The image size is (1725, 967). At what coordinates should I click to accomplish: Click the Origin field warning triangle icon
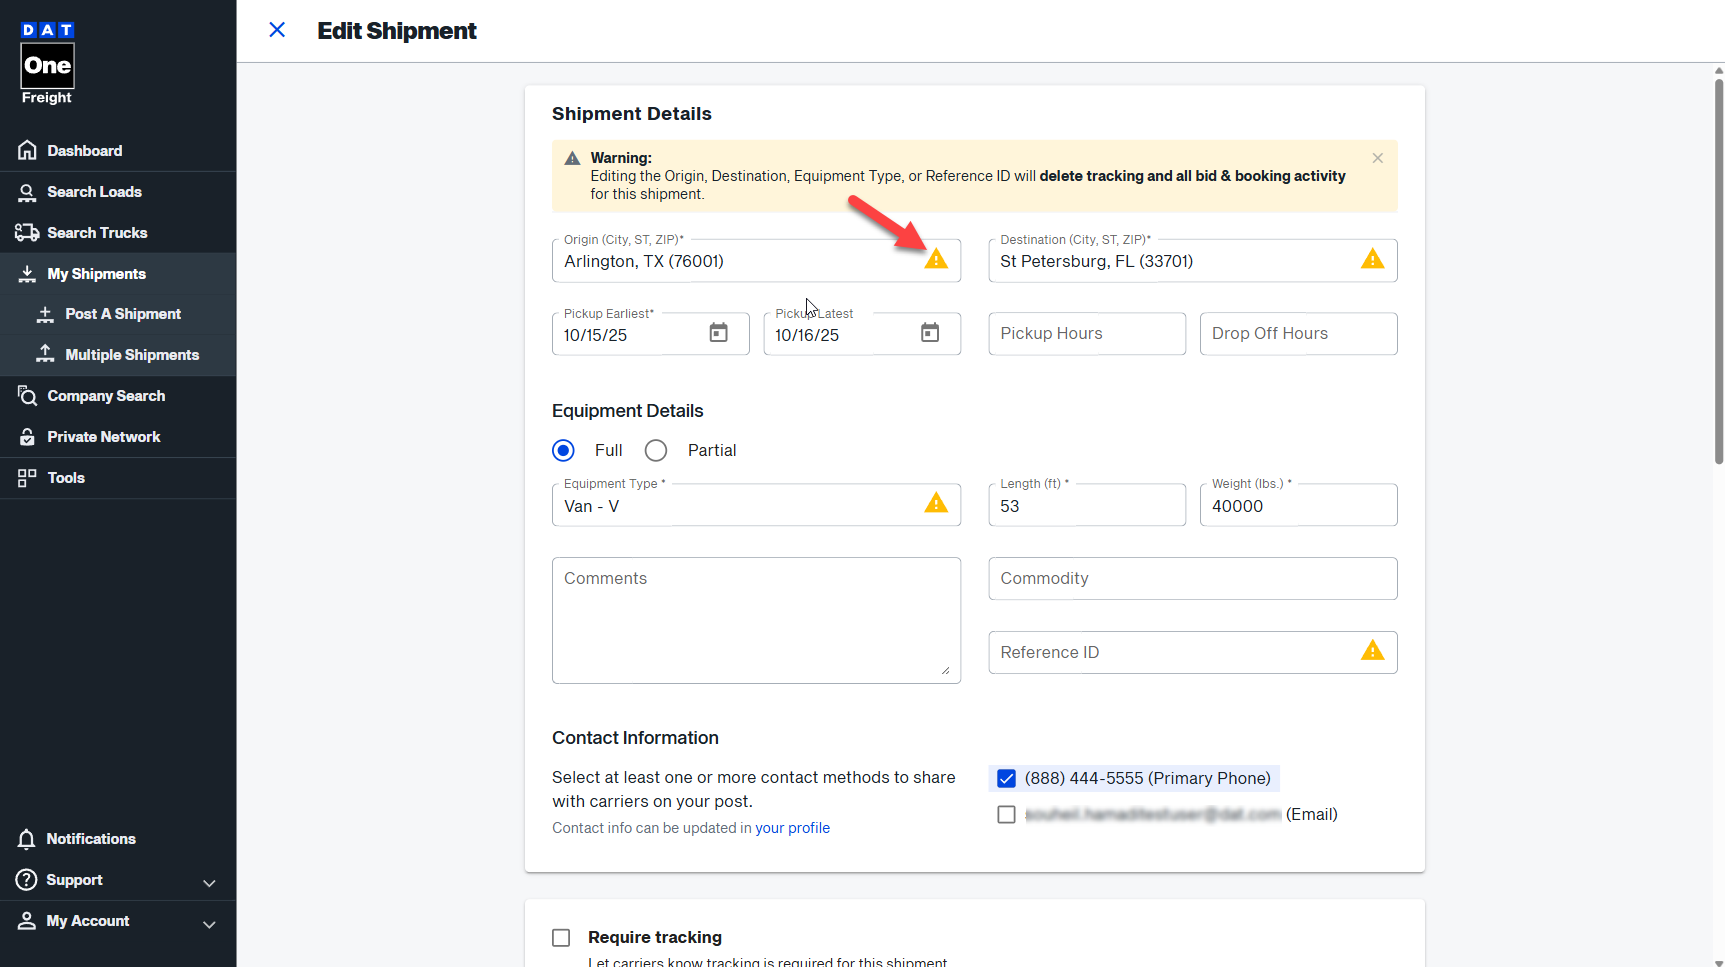(x=935, y=260)
